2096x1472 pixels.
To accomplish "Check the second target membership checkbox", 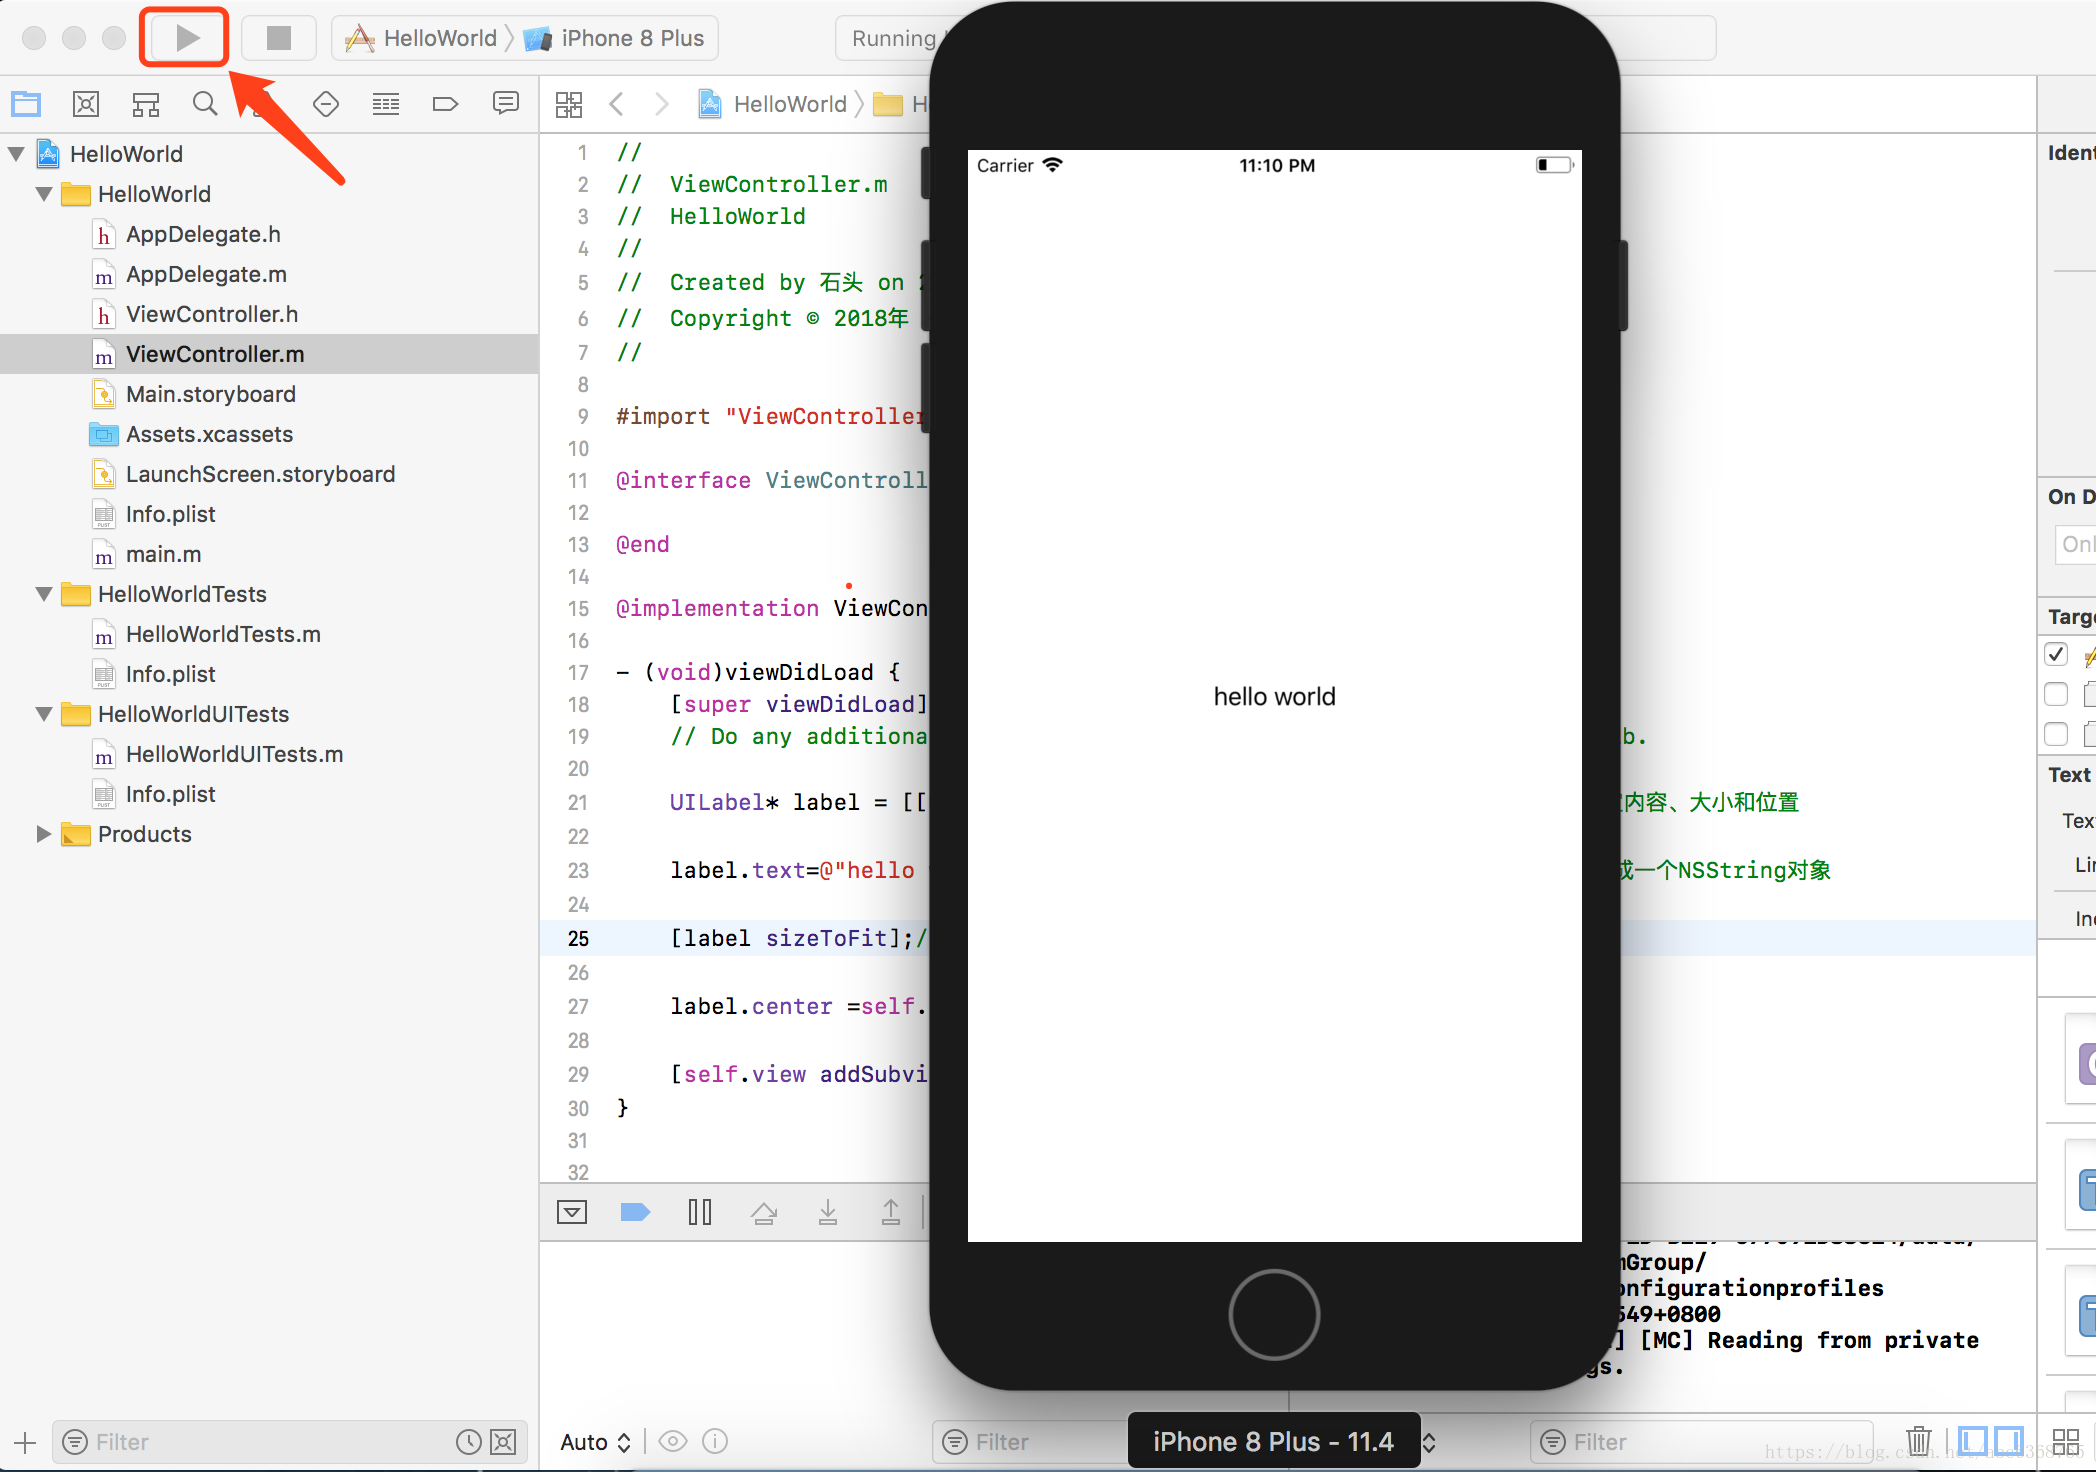I will pyautogui.click(x=2056, y=694).
